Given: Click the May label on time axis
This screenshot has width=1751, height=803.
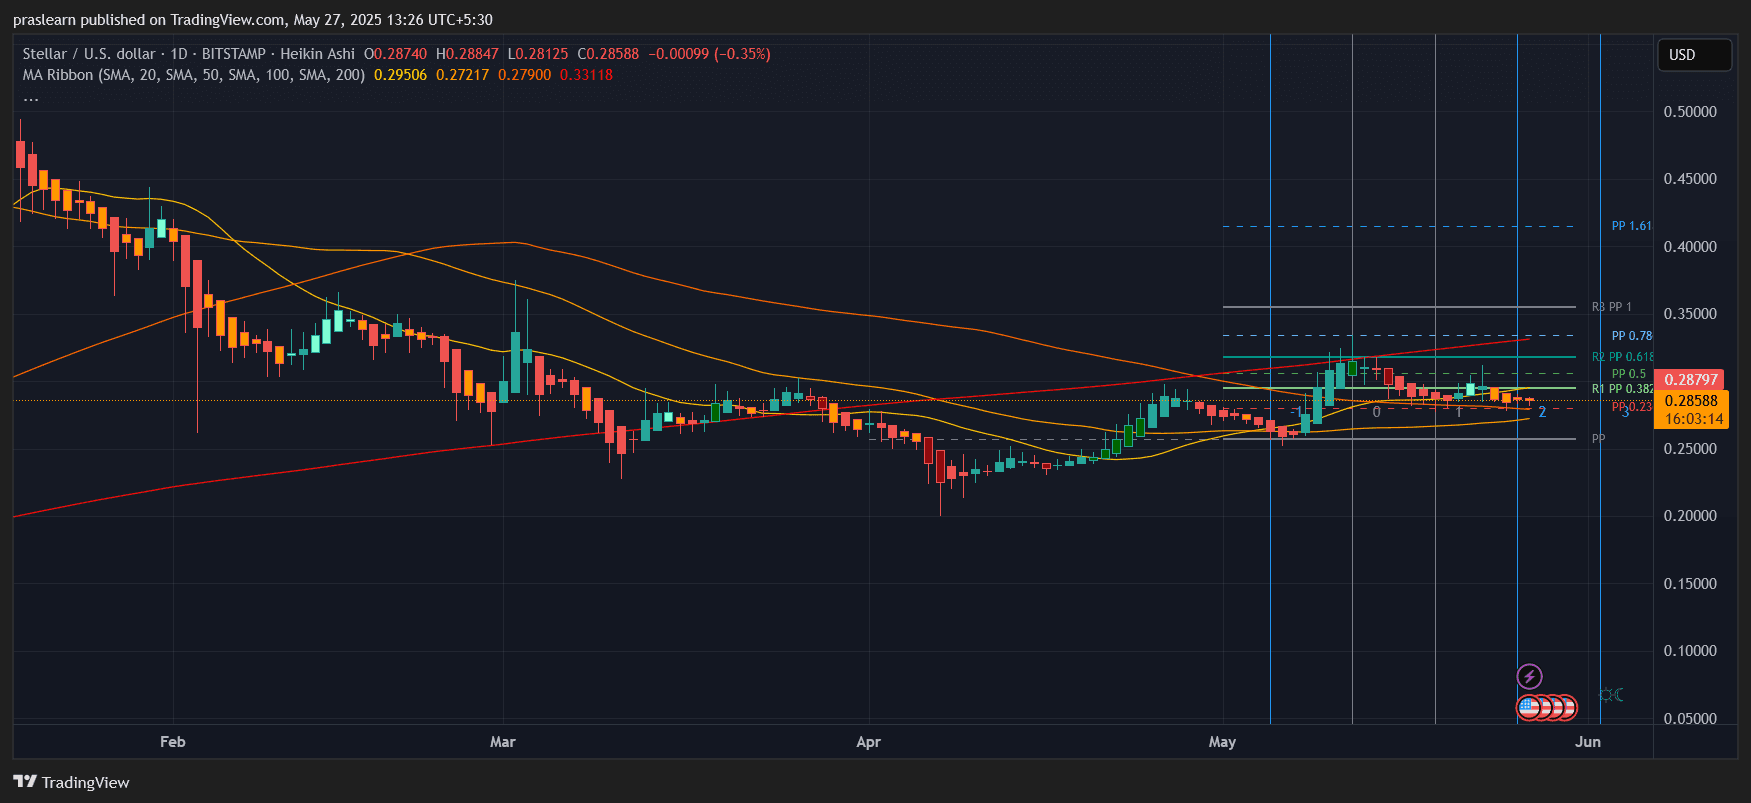Looking at the screenshot, I should [x=1222, y=742].
